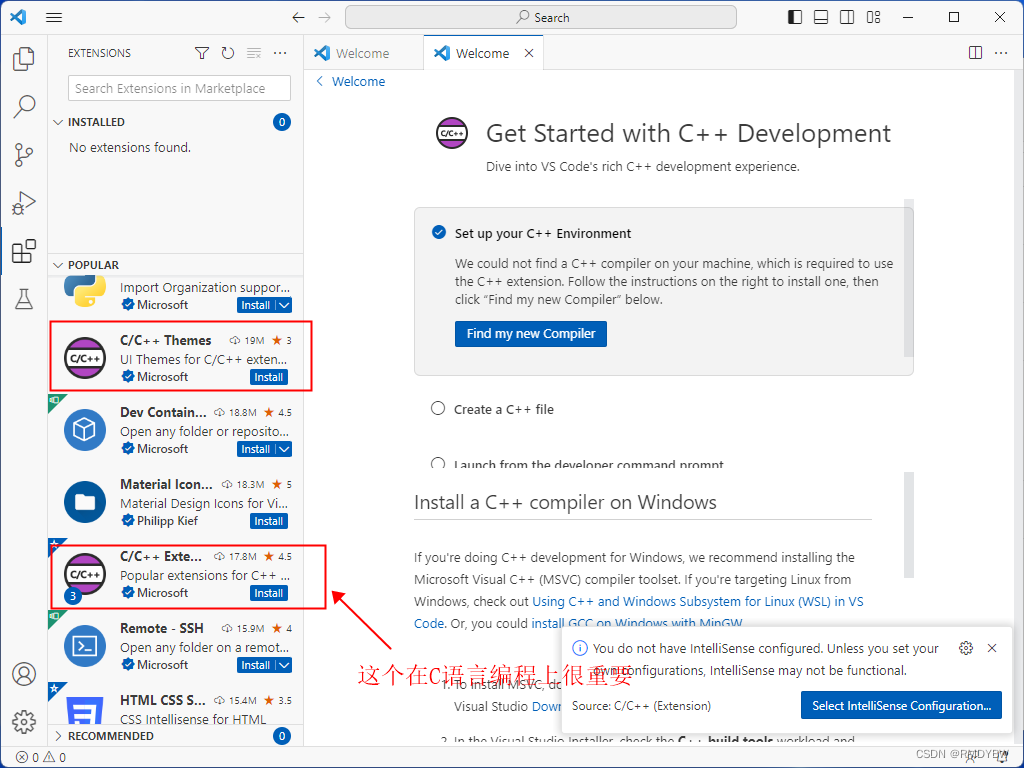Open install dropdown for Remote - SSH

284,665
